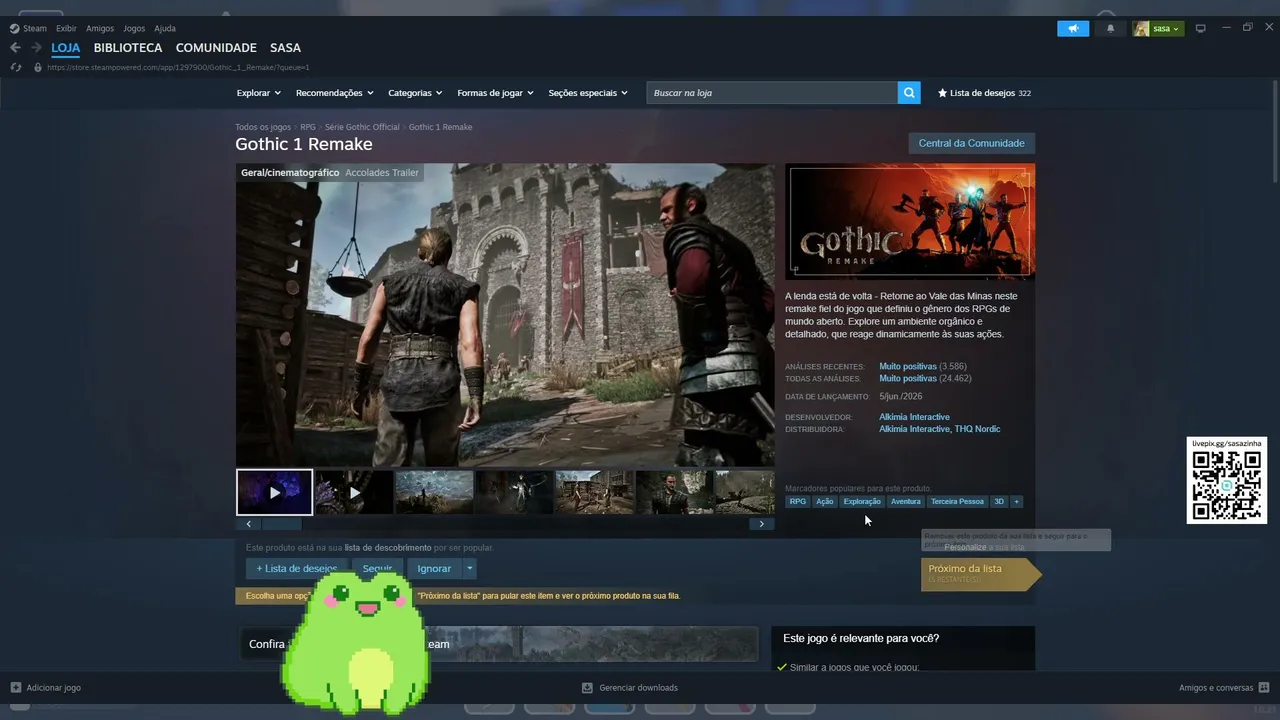Open the Todos os jogos breadcrumb
Image resolution: width=1280 pixels, height=720 pixels.
[x=263, y=127]
